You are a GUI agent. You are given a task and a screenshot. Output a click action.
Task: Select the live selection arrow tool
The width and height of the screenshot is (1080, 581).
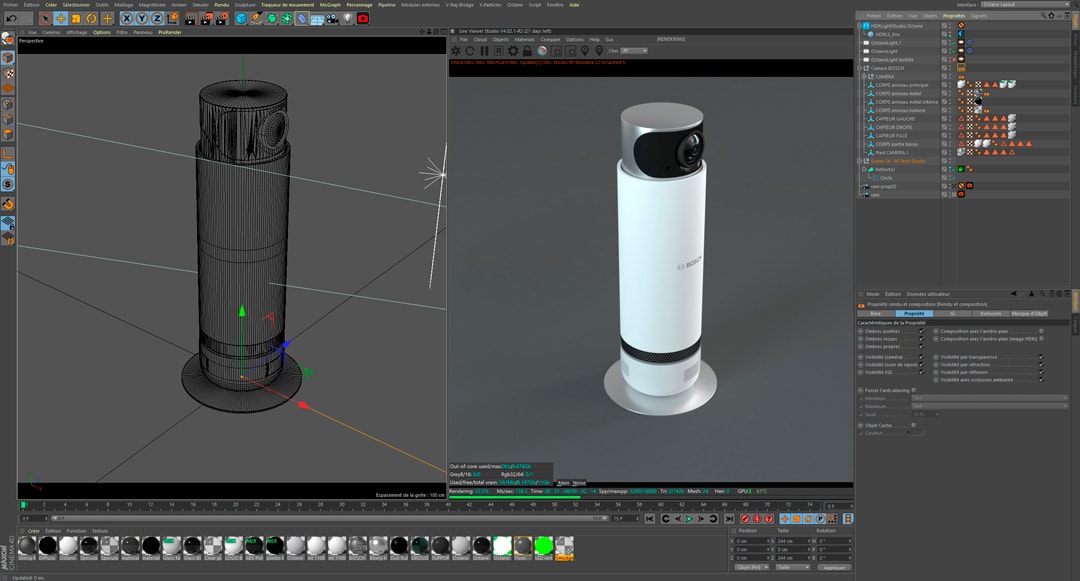coord(45,19)
